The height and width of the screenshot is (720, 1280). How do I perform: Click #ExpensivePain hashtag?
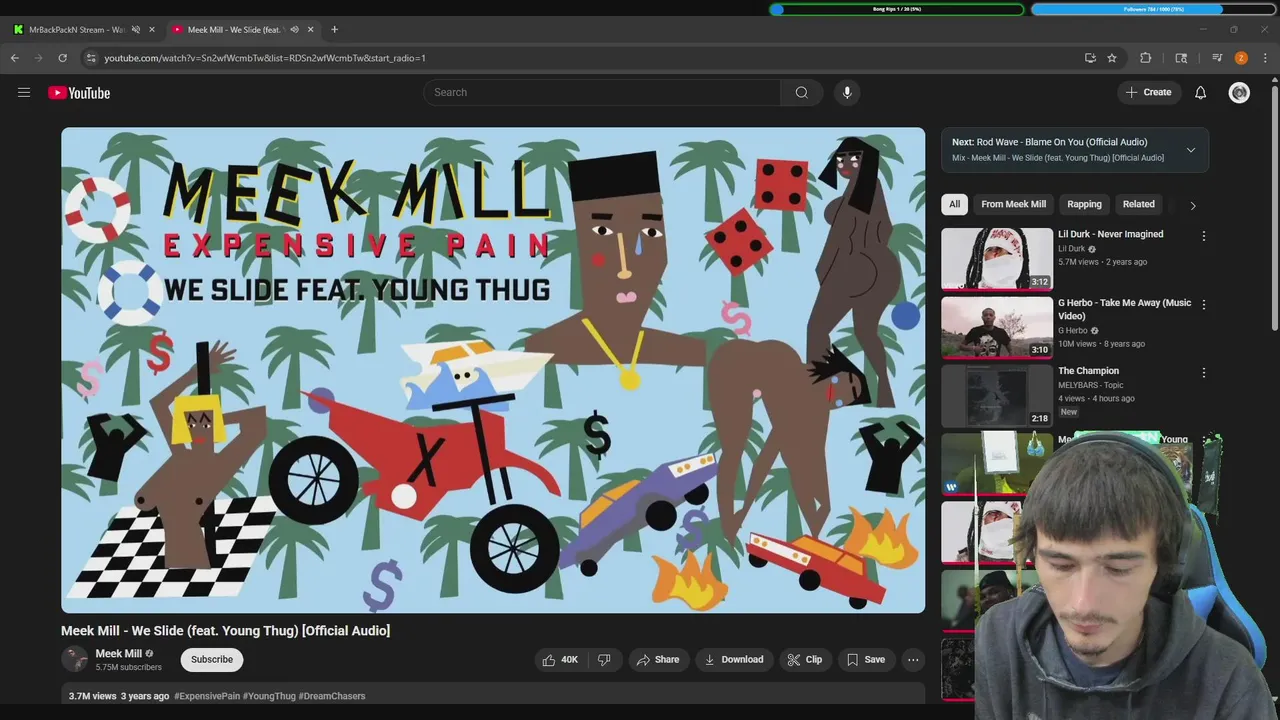[207, 696]
